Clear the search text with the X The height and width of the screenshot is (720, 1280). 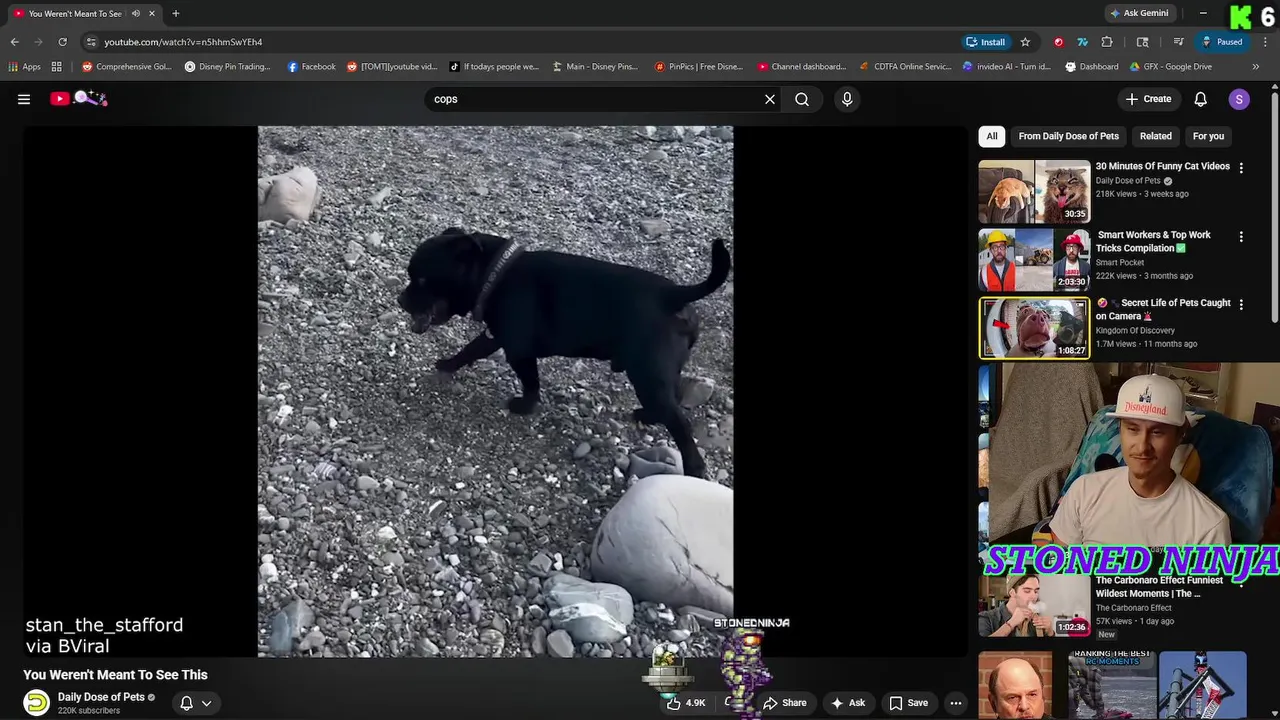coord(770,99)
